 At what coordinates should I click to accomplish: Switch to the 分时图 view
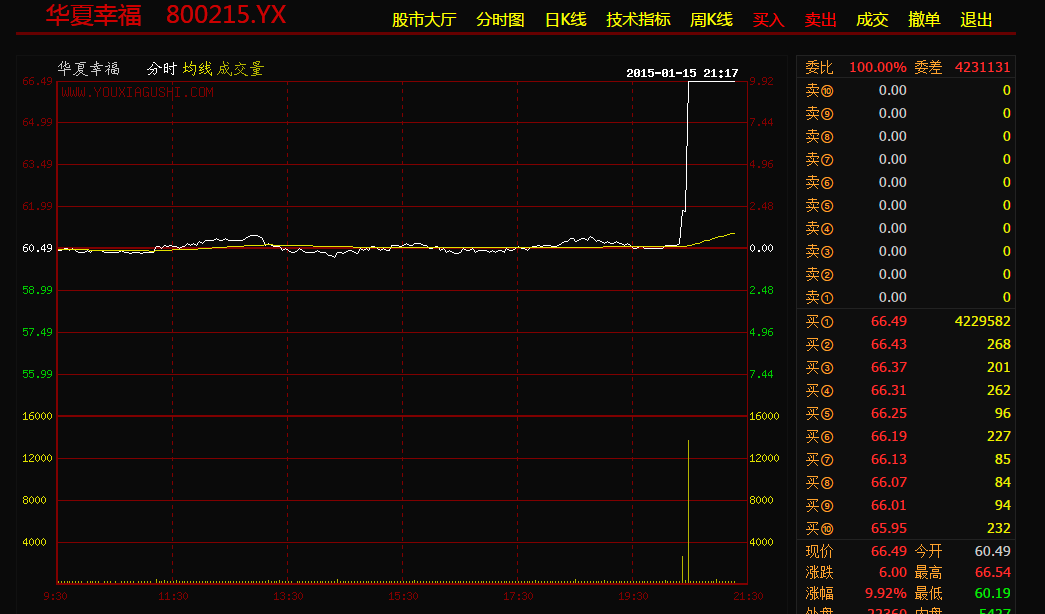click(x=500, y=20)
